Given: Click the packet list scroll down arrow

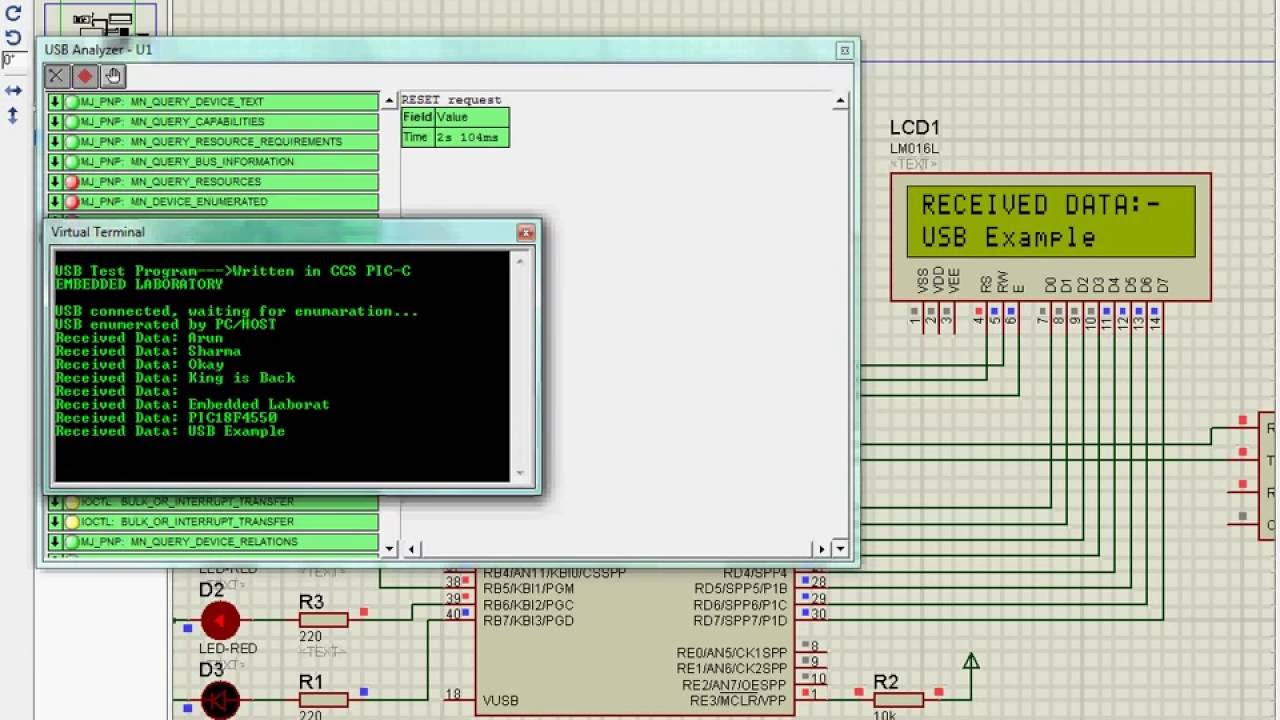Looking at the screenshot, I should [x=389, y=549].
